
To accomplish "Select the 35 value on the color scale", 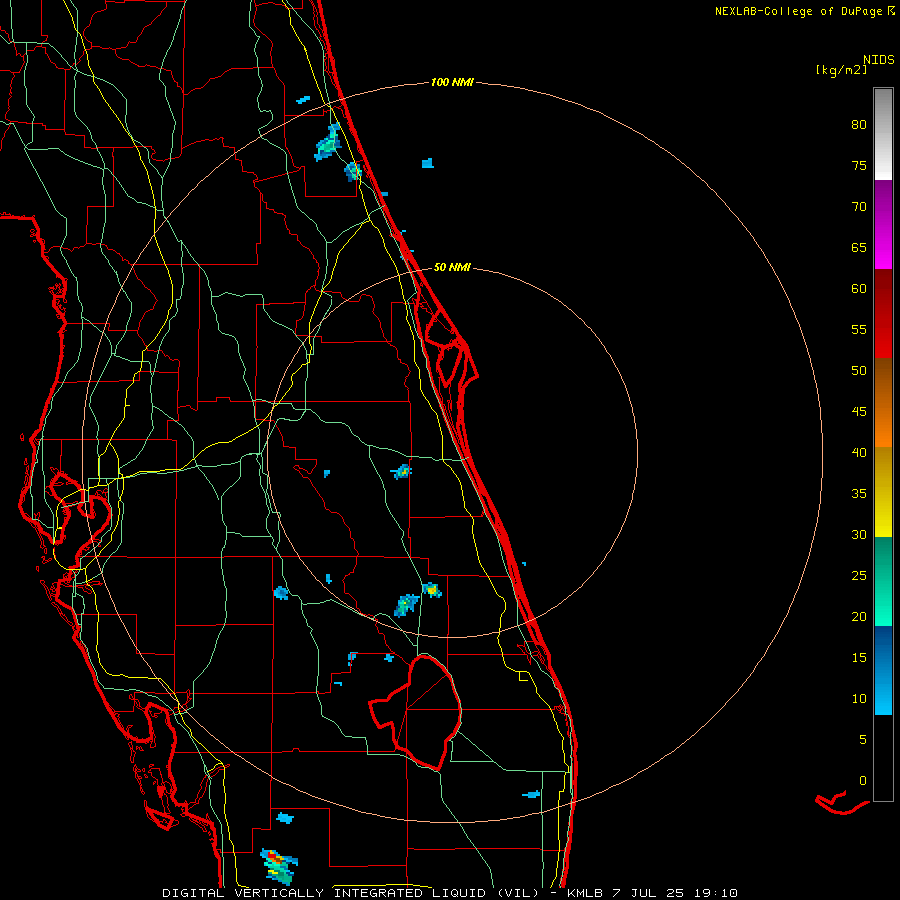I will [x=859, y=494].
